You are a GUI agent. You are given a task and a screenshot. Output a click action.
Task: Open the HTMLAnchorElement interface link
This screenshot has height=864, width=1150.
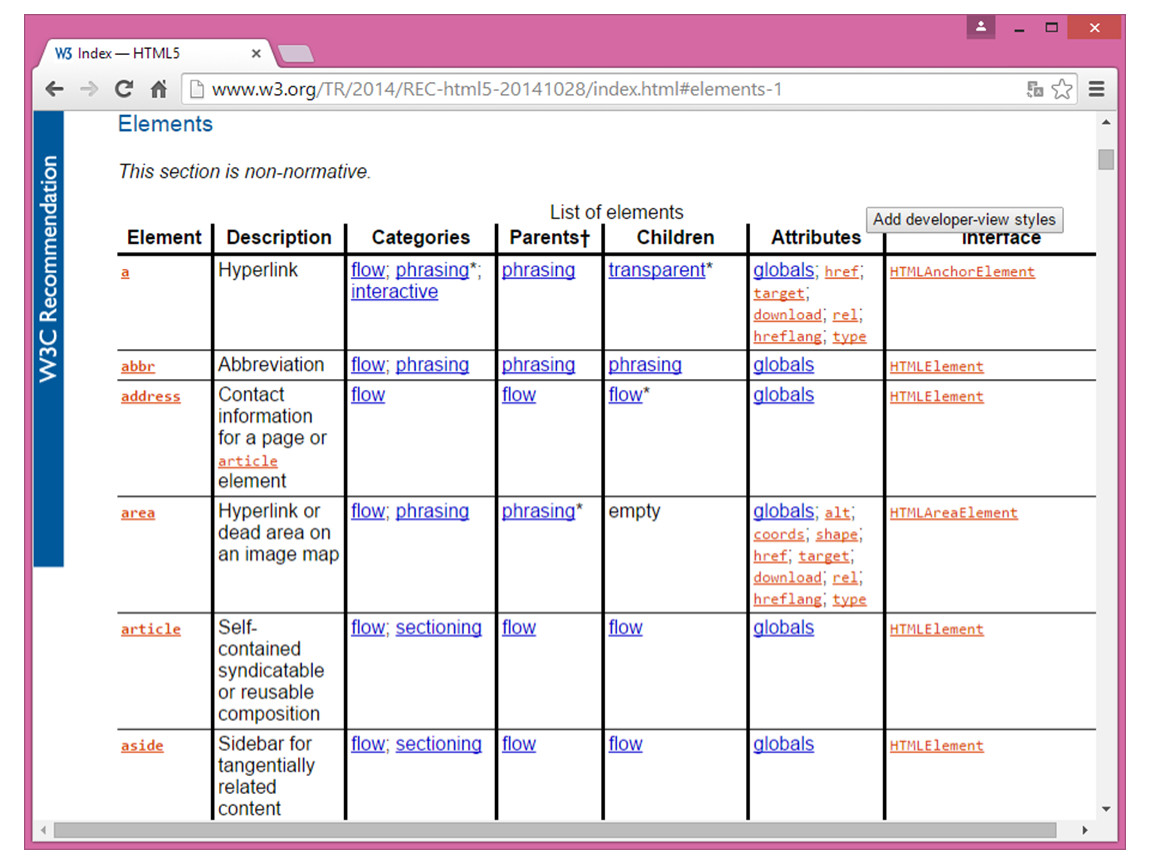coord(962,272)
